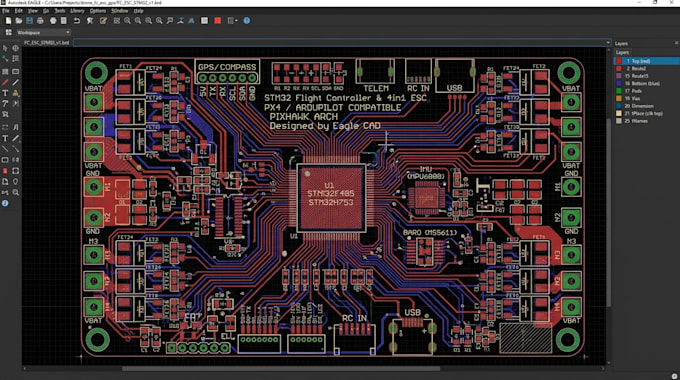Switch to the FC_ESC_STM32_v1.brd tab
This screenshot has height=380, width=680.
pyautogui.click(x=46, y=43)
